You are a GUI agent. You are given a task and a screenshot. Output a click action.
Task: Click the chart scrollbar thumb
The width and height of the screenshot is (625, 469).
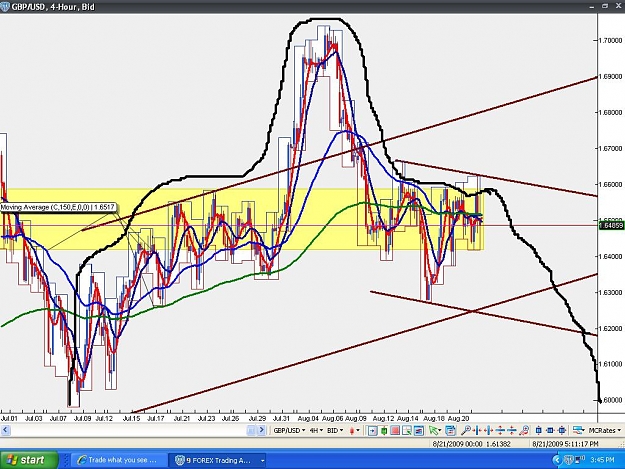[x=250, y=430]
